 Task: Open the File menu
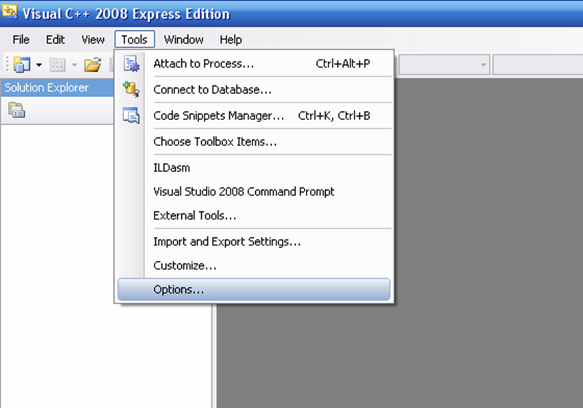(x=21, y=39)
